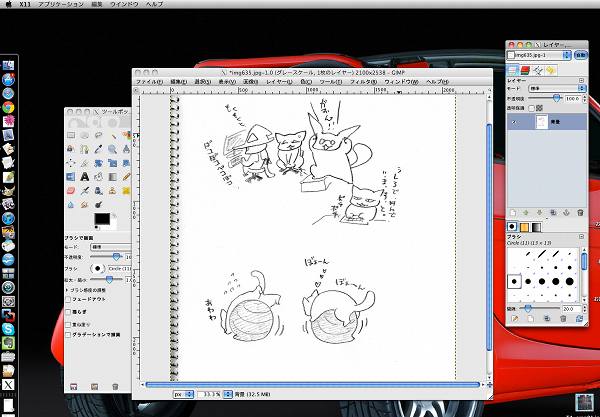
Task: Select the Measure tool
Action: pyautogui.click(x=126, y=149)
